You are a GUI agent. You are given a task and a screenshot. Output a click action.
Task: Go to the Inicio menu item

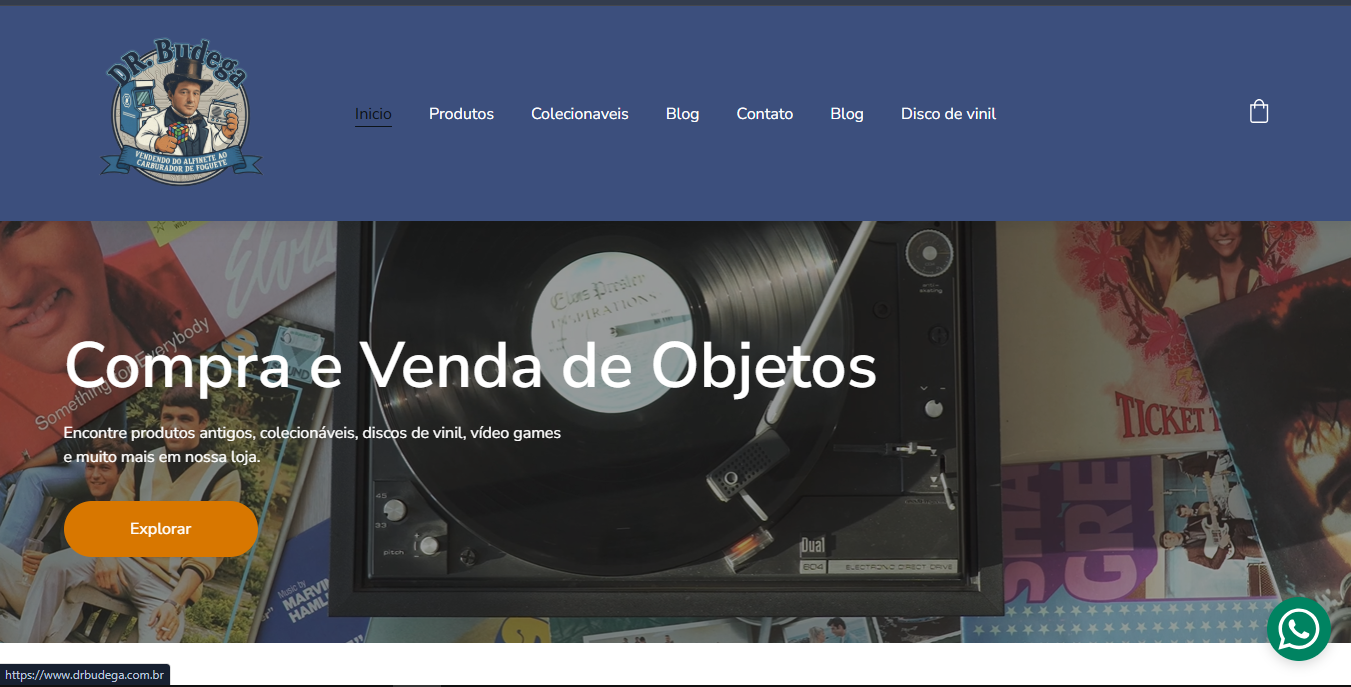point(373,114)
